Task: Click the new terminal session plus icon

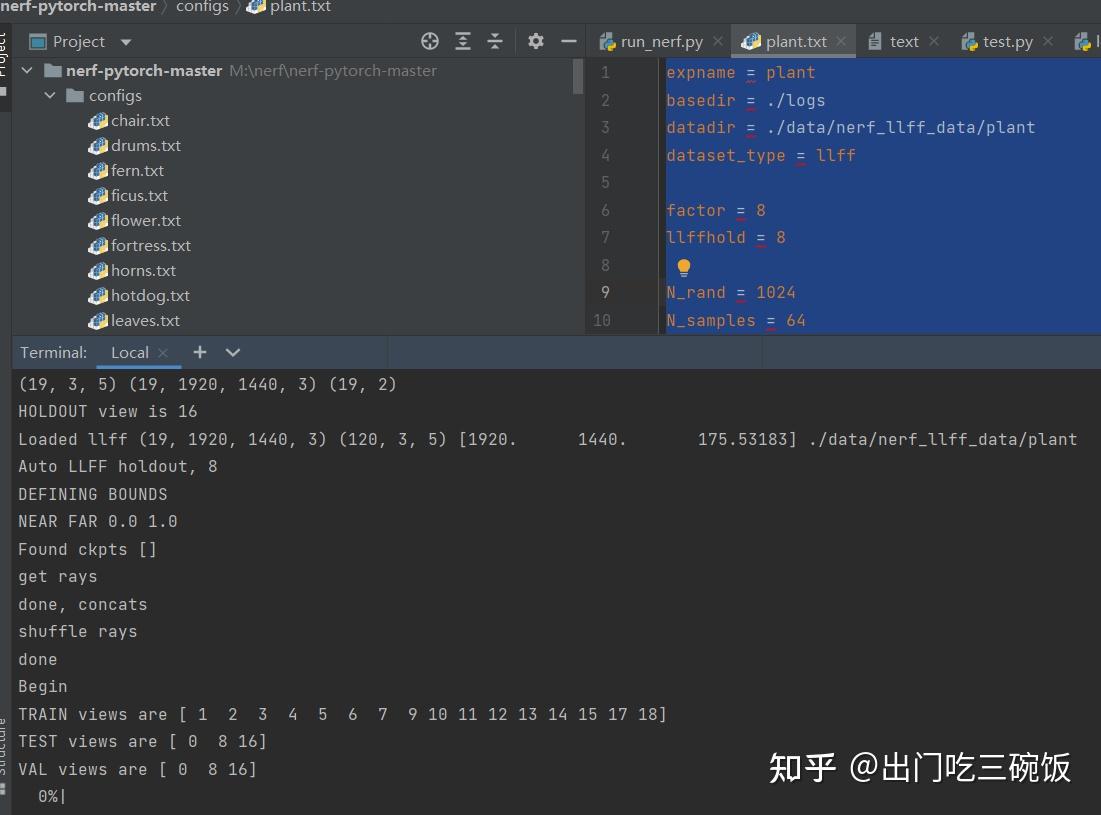Action: pos(199,352)
